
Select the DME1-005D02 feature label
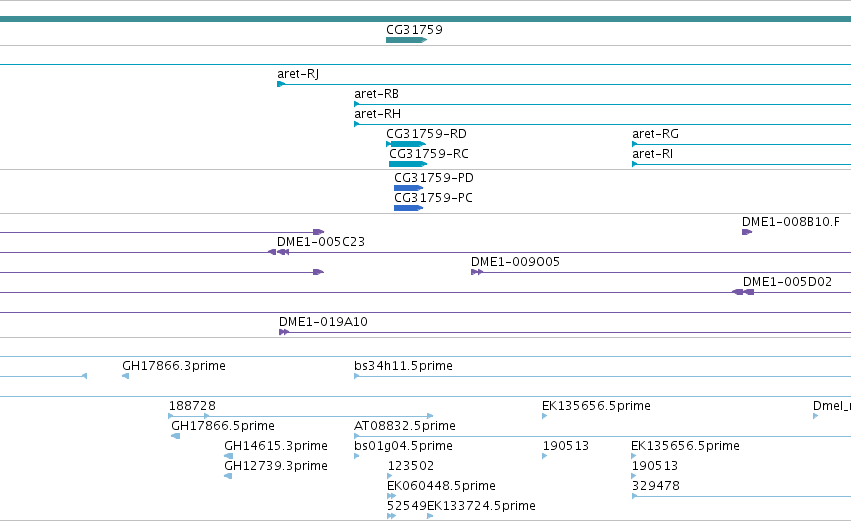787,282
